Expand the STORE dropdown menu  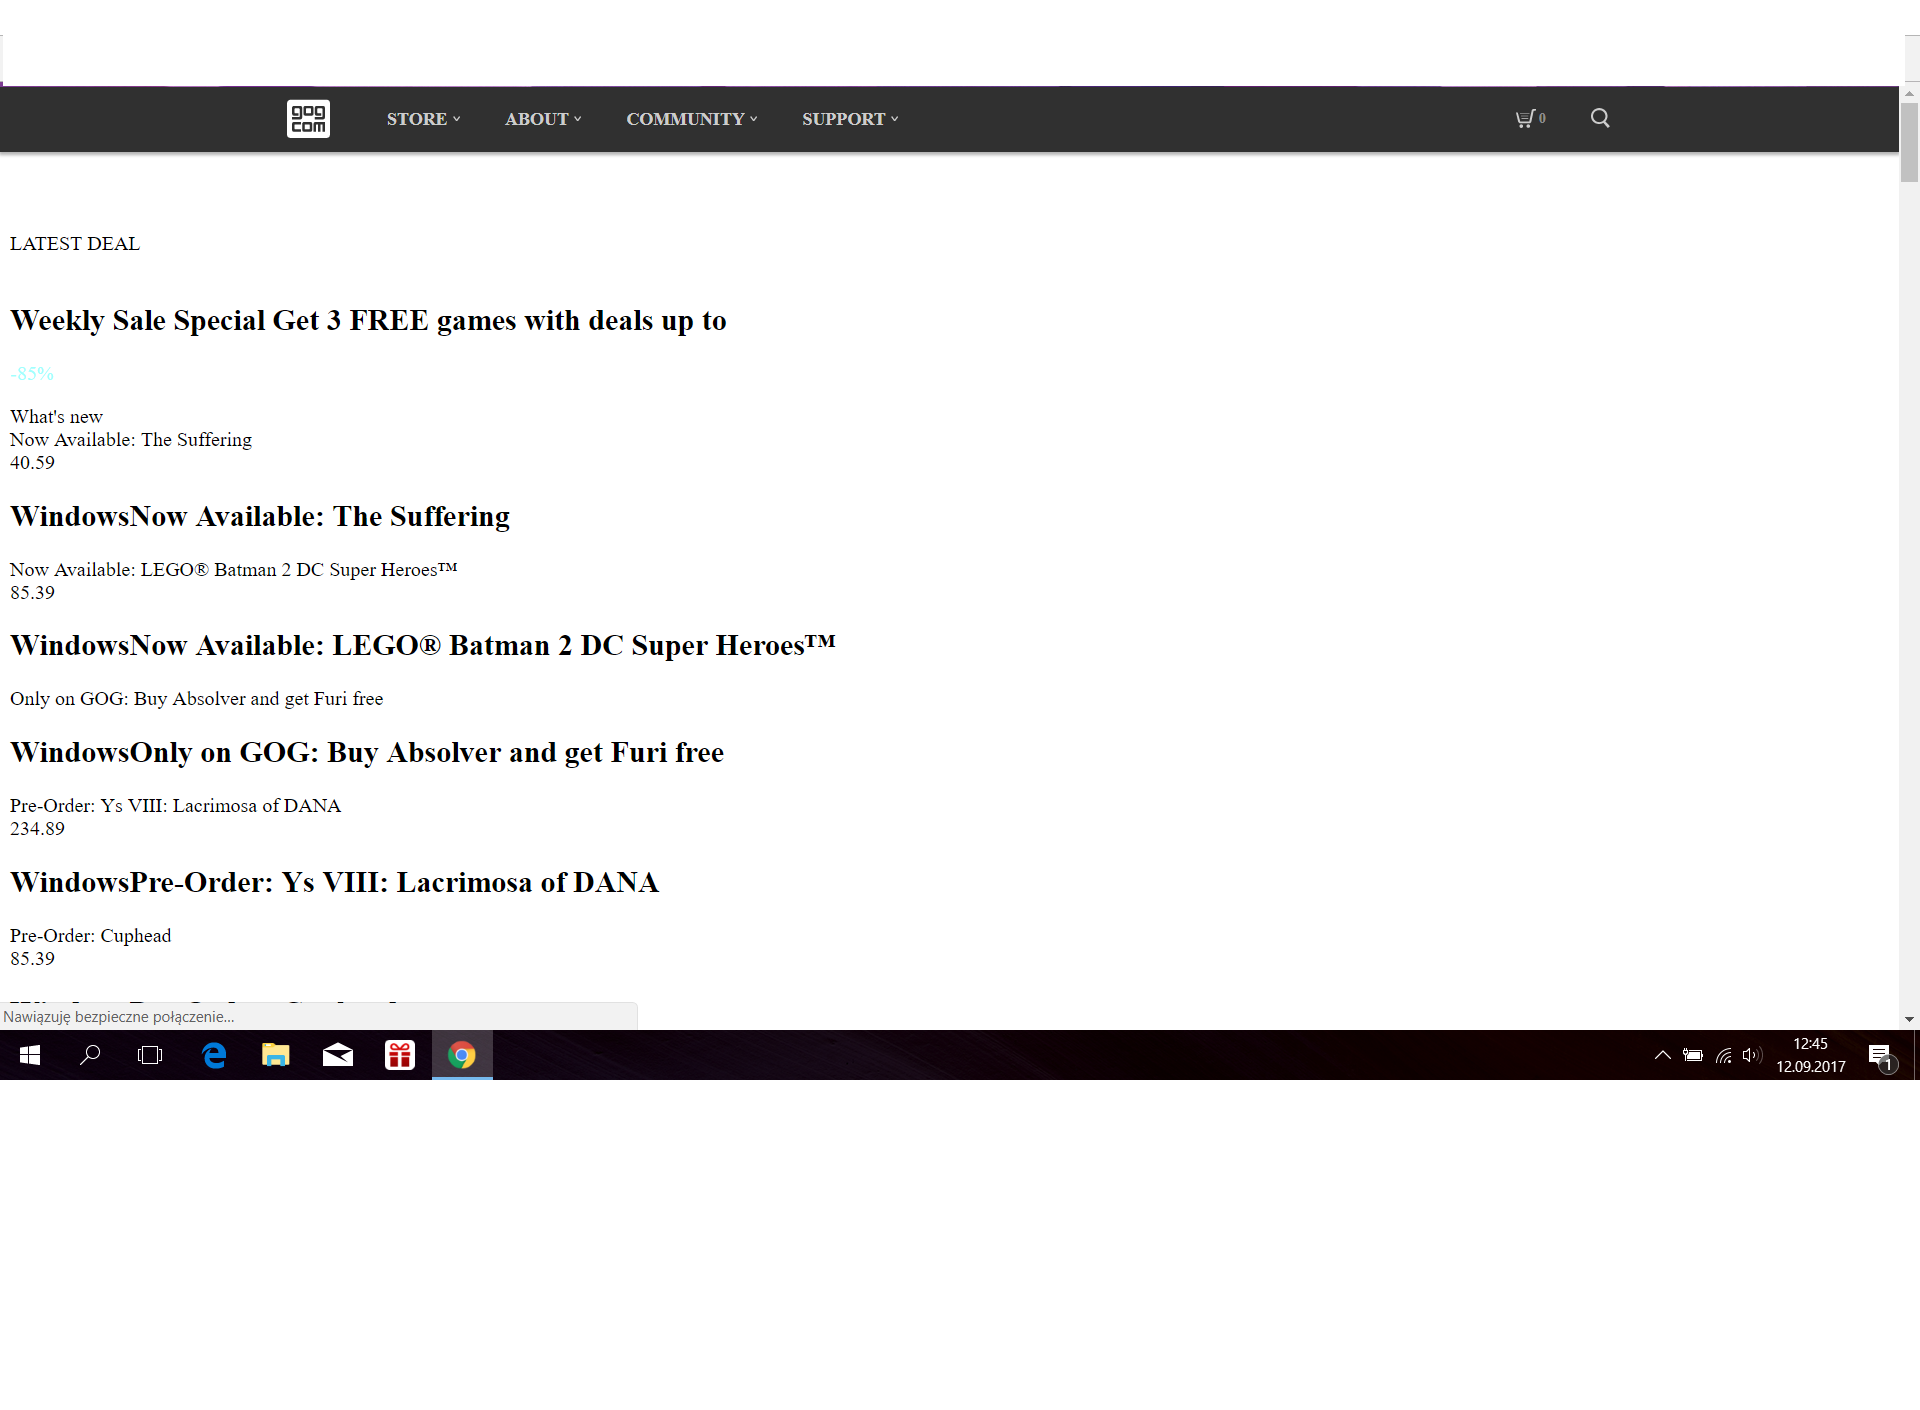tap(423, 119)
